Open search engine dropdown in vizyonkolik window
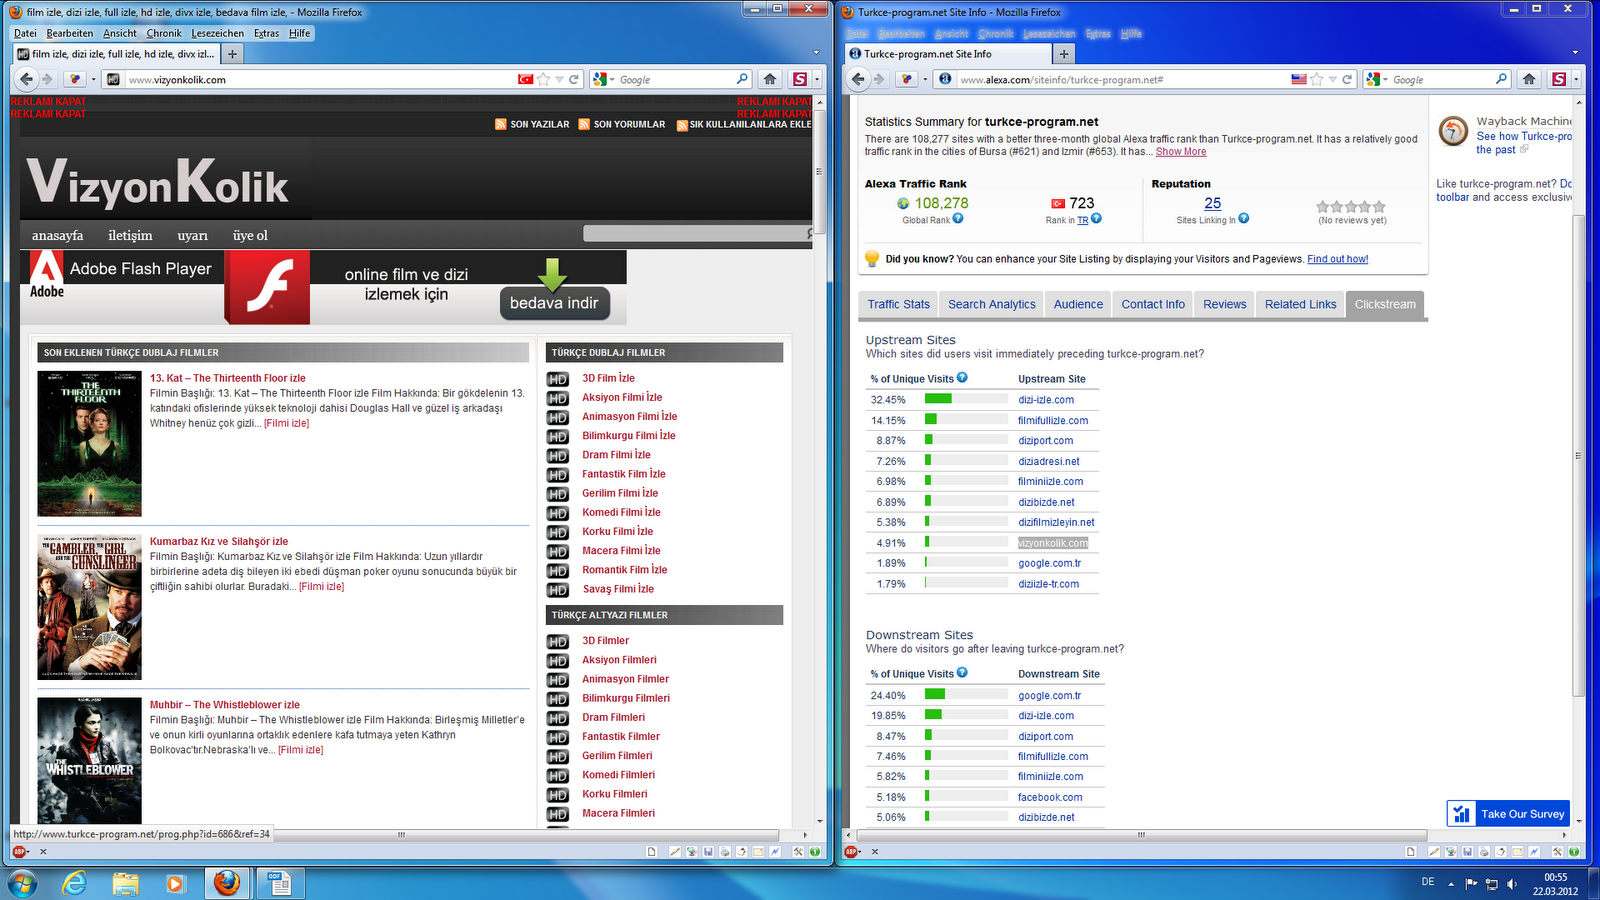The height and width of the screenshot is (900, 1600). click(x=606, y=79)
